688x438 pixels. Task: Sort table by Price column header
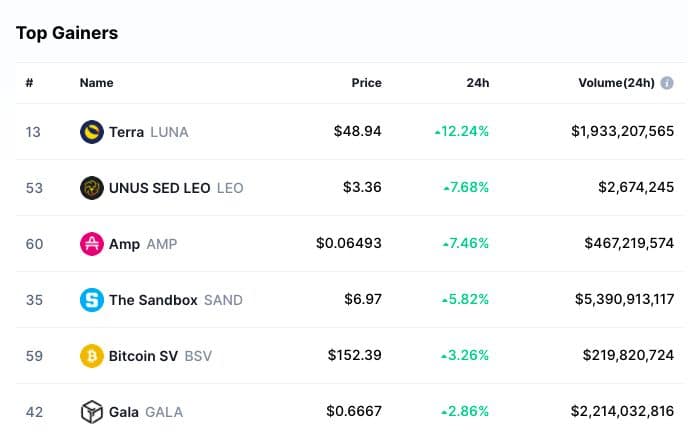(x=366, y=83)
